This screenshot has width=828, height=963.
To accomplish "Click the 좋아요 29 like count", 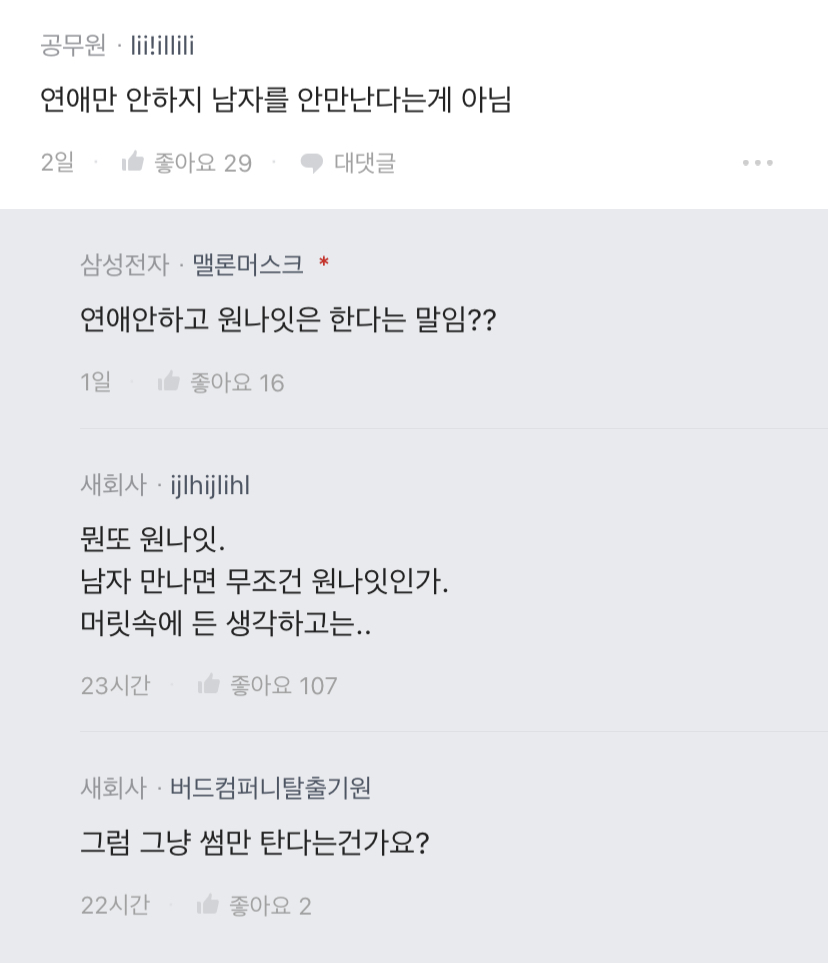I will 202,163.
